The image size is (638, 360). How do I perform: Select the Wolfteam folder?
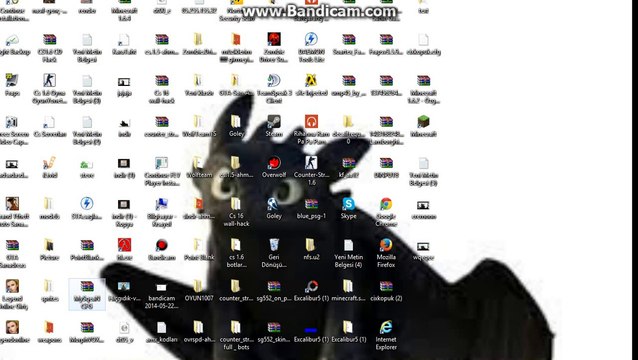click(199, 167)
